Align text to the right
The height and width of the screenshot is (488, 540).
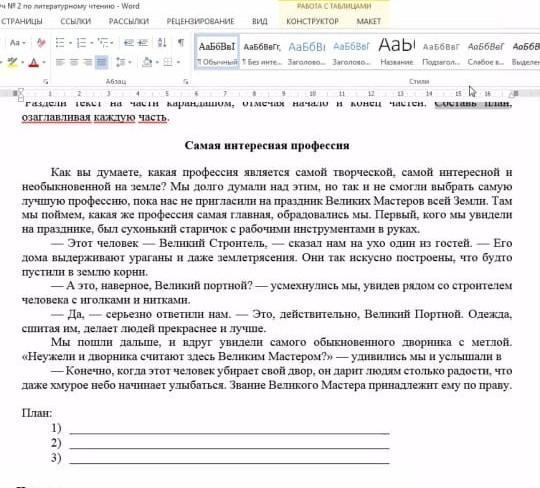(87, 62)
